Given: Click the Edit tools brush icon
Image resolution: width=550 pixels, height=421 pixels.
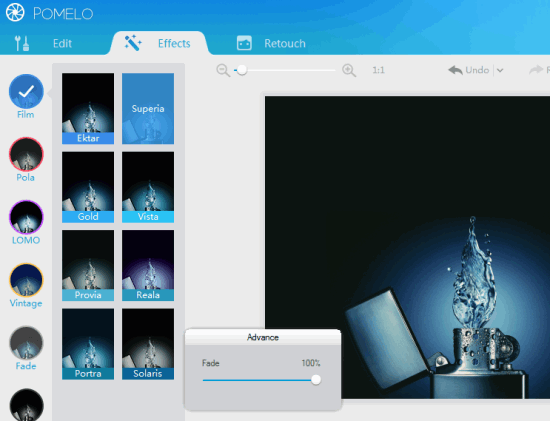Looking at the screenshot, I should 22,43.
